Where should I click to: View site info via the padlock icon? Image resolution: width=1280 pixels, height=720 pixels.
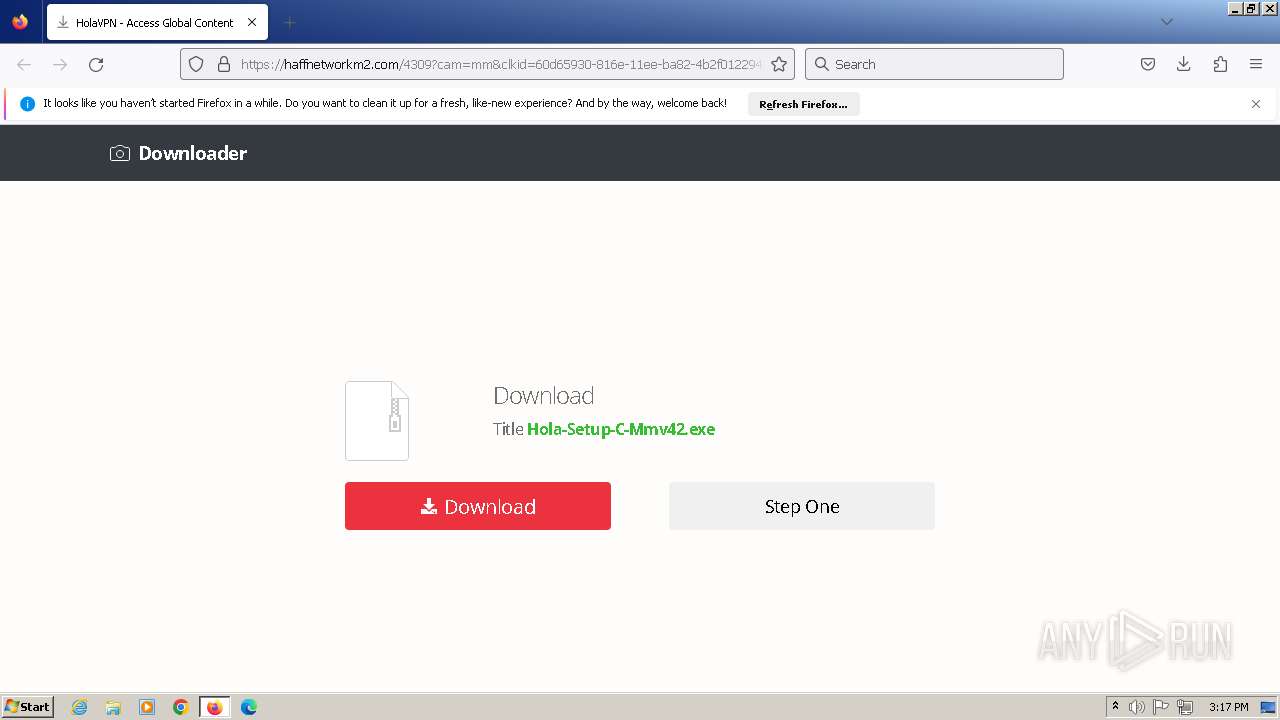[224, 64]
